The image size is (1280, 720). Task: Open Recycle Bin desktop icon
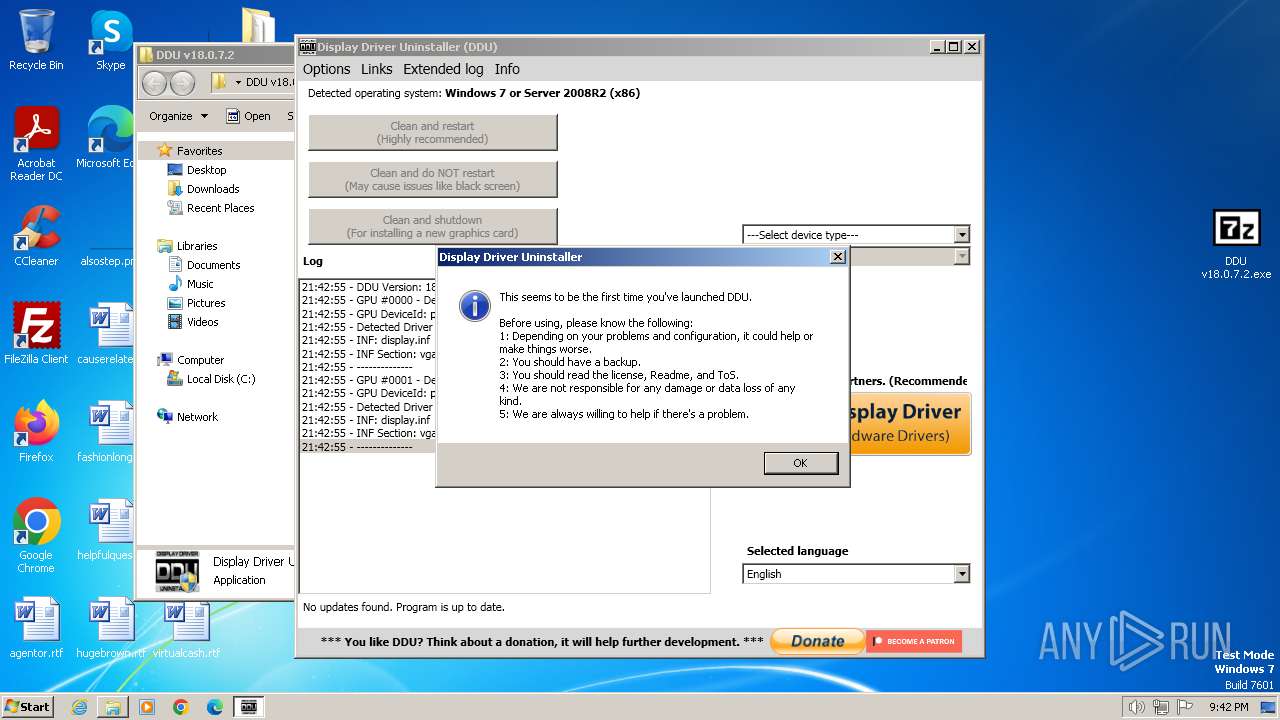point(36,42)
